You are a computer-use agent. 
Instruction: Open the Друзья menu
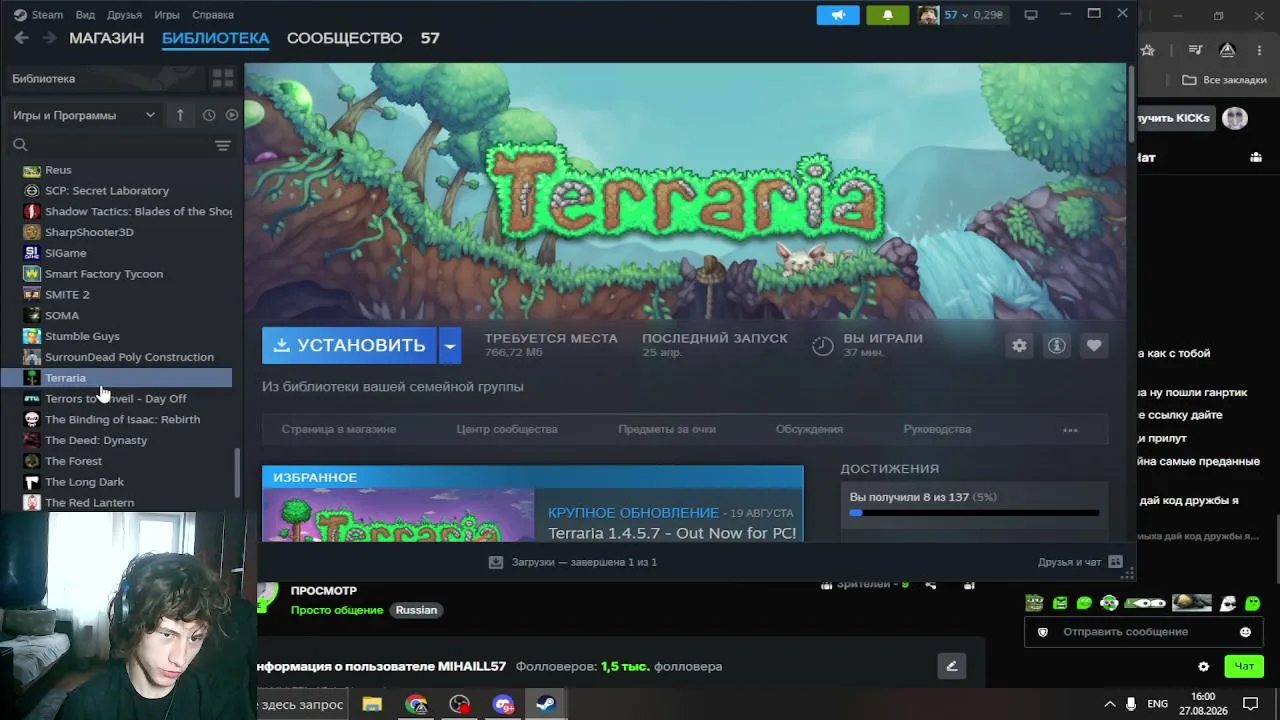pos(124,15)
